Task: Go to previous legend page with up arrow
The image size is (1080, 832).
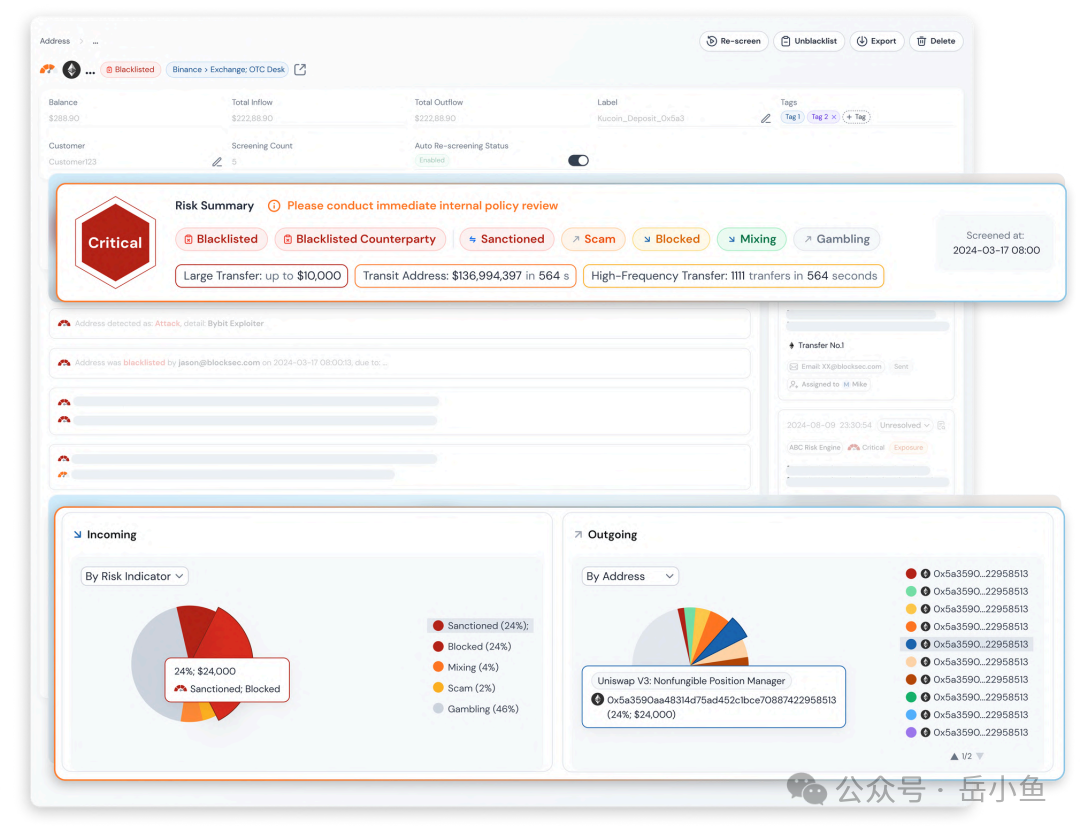Action: click(x=954, y=756)
